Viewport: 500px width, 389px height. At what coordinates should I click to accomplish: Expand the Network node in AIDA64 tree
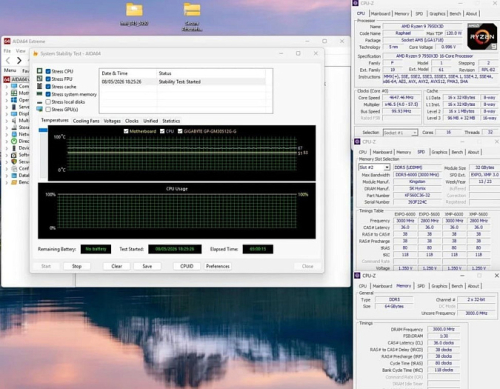tap(7, 134)
